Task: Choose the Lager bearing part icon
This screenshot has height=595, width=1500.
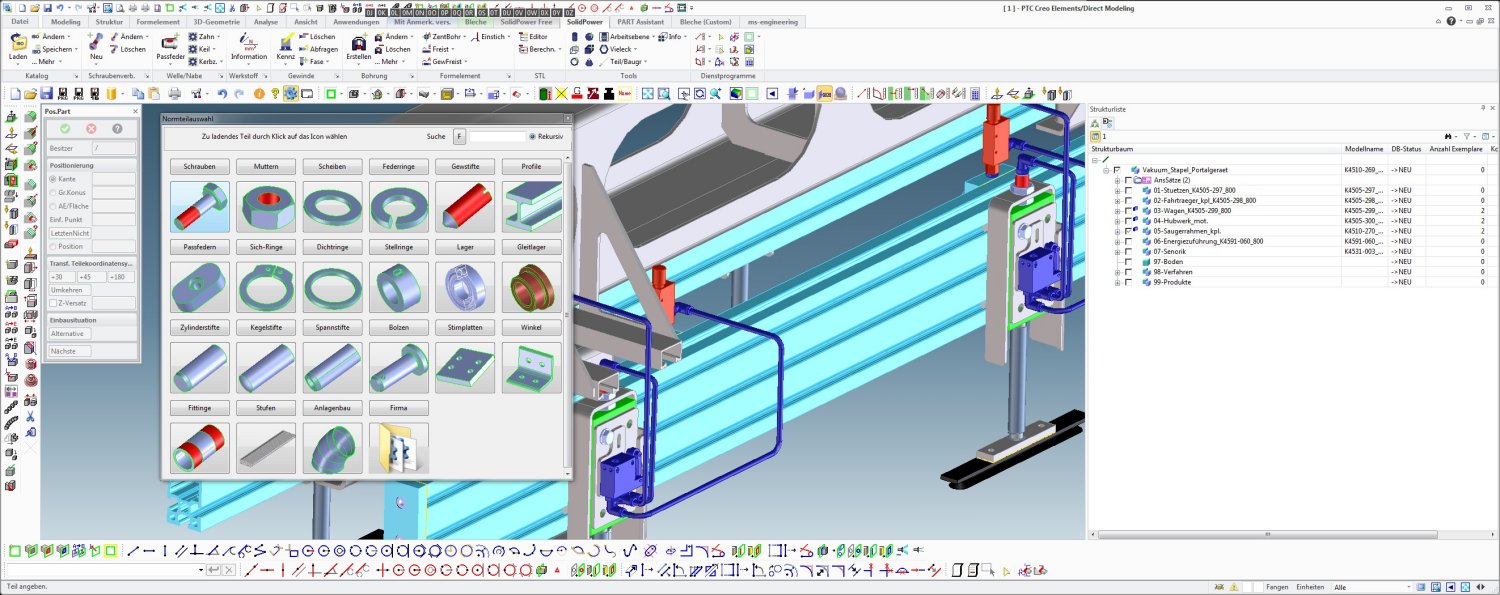Action: [465, 288]
